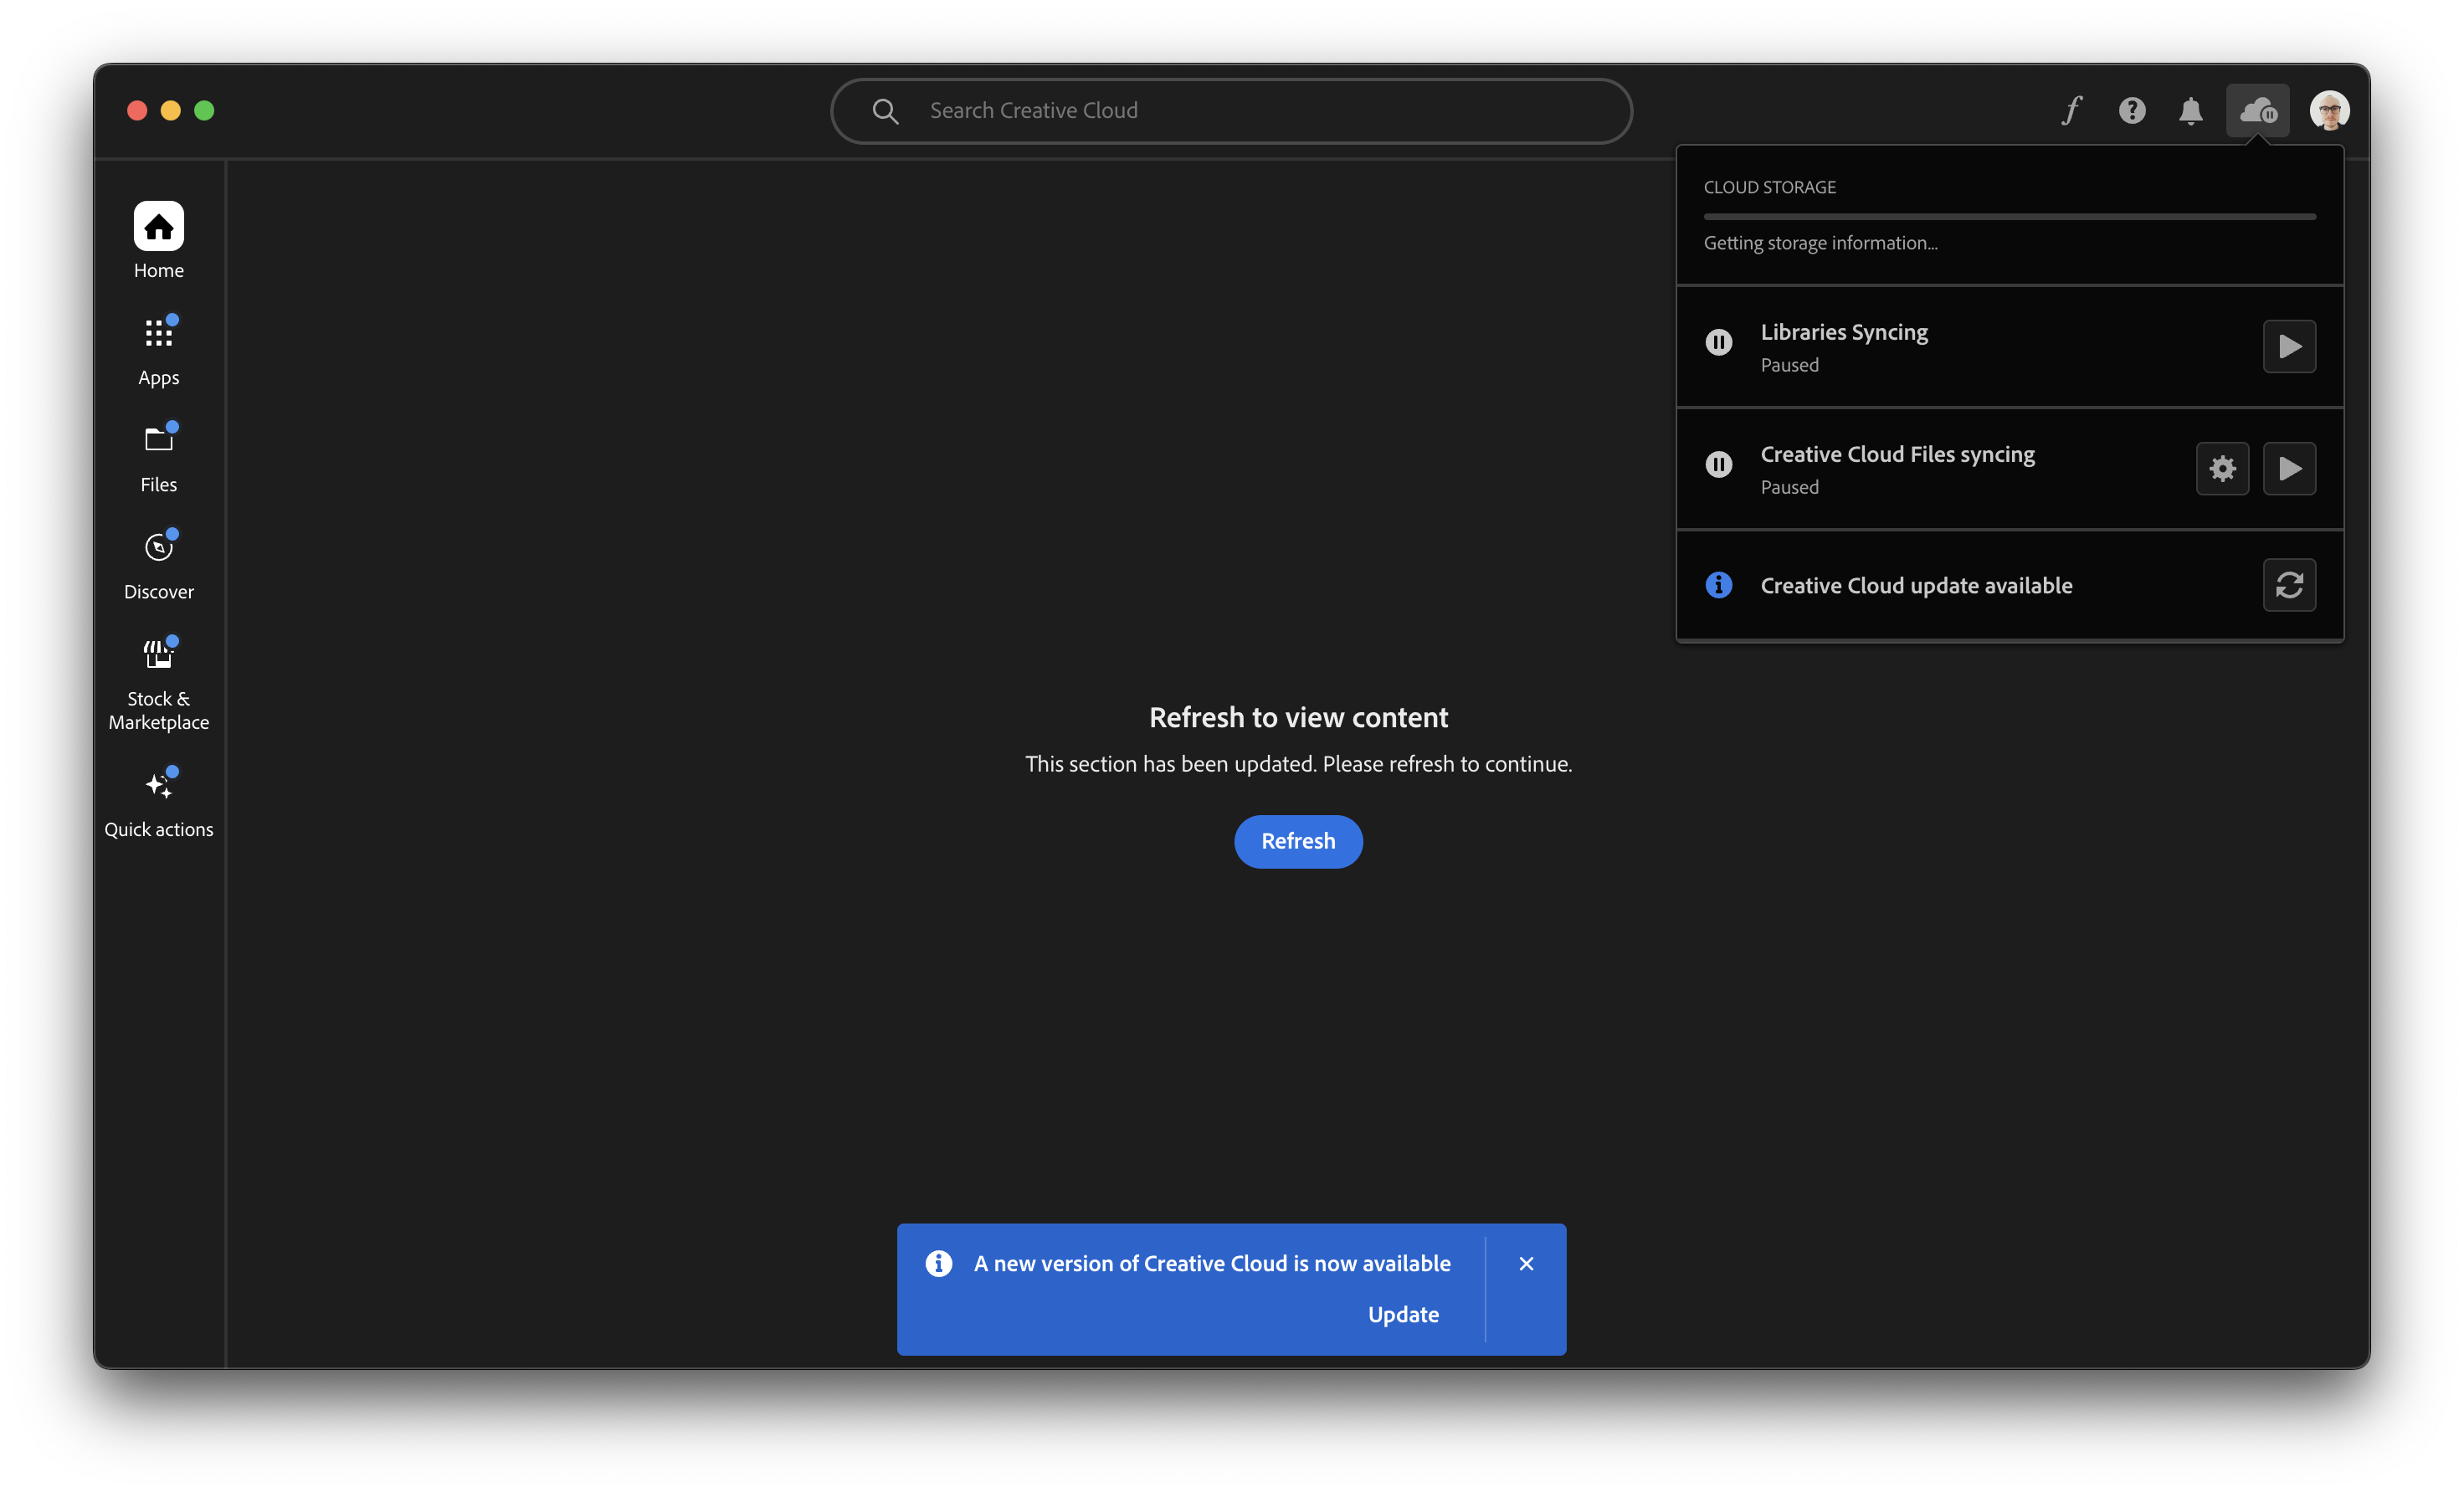Screen dimensions: 2464x1493
Task: Dismiss the new version notification
Action: point(1526,1263)
